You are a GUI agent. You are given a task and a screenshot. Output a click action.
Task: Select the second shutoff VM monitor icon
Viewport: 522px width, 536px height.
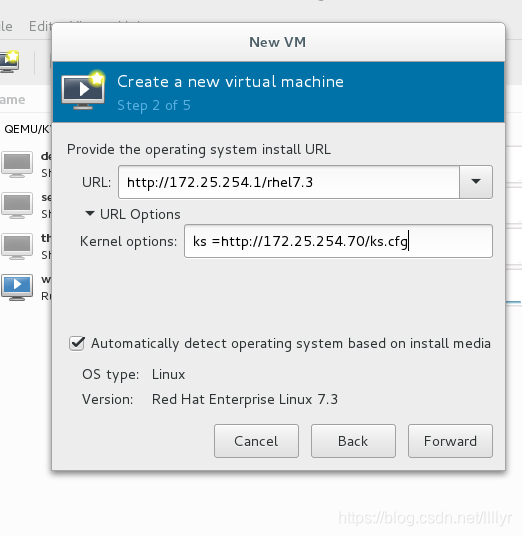[17, 206]
